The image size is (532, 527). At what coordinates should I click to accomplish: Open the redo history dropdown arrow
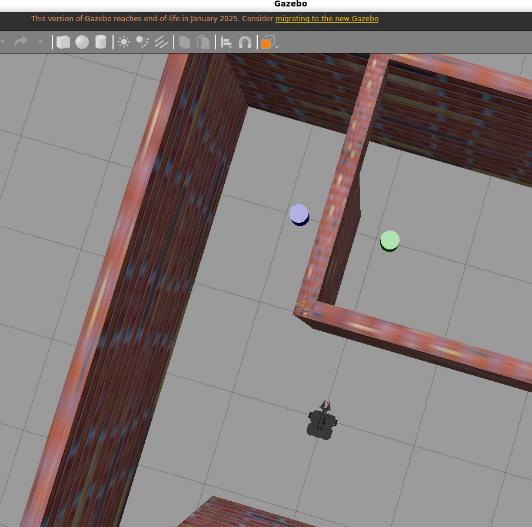click(x=40, y=42)
